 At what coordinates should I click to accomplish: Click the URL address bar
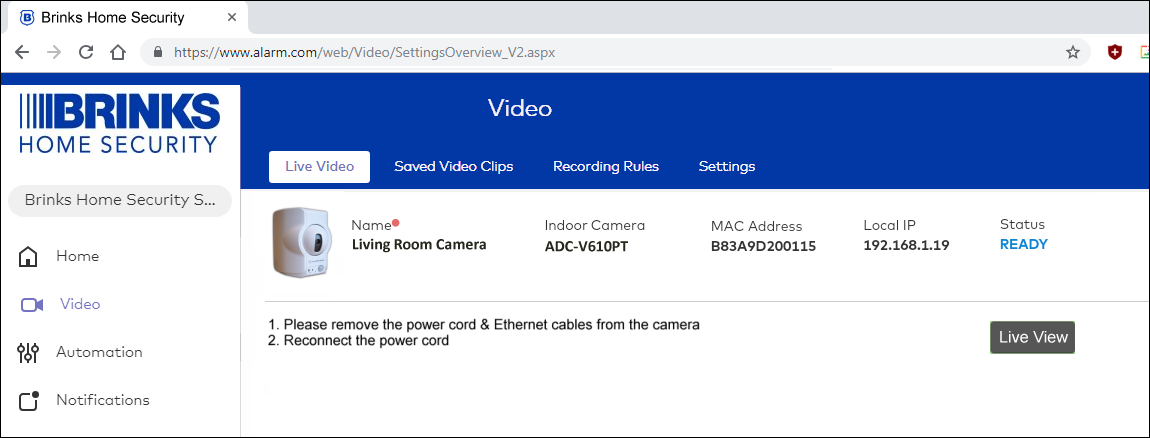click(x=615, y=52)
